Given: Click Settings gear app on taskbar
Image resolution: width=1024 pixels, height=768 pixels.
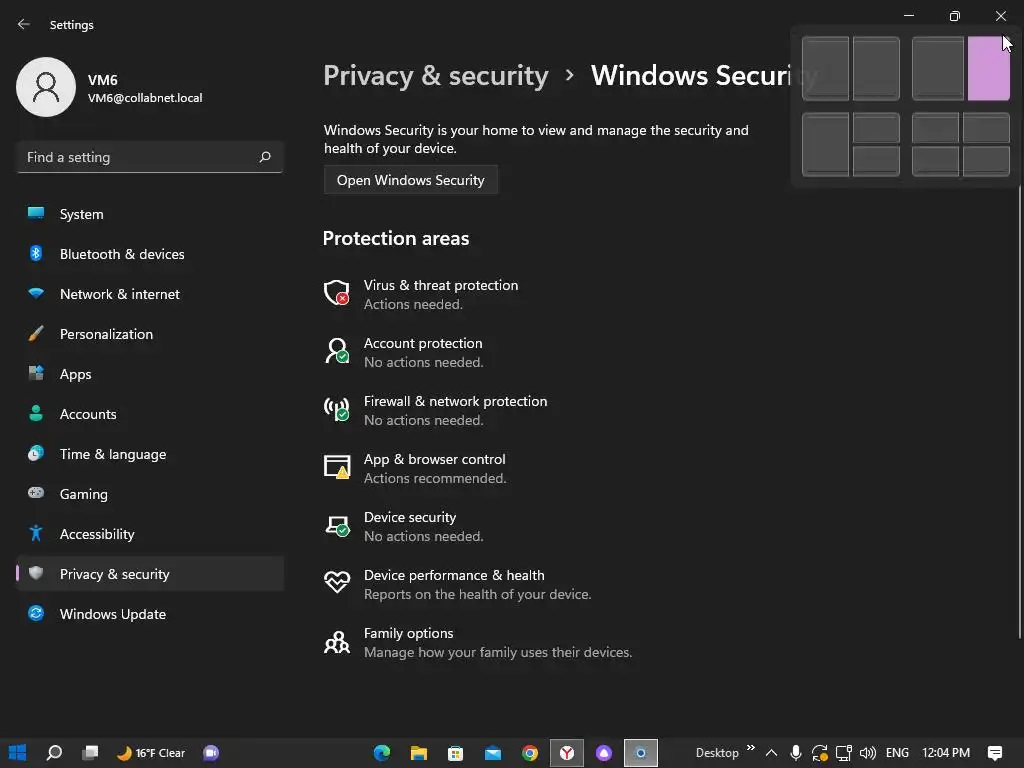Looking at the screenshot, I should [x=641, y=753].
